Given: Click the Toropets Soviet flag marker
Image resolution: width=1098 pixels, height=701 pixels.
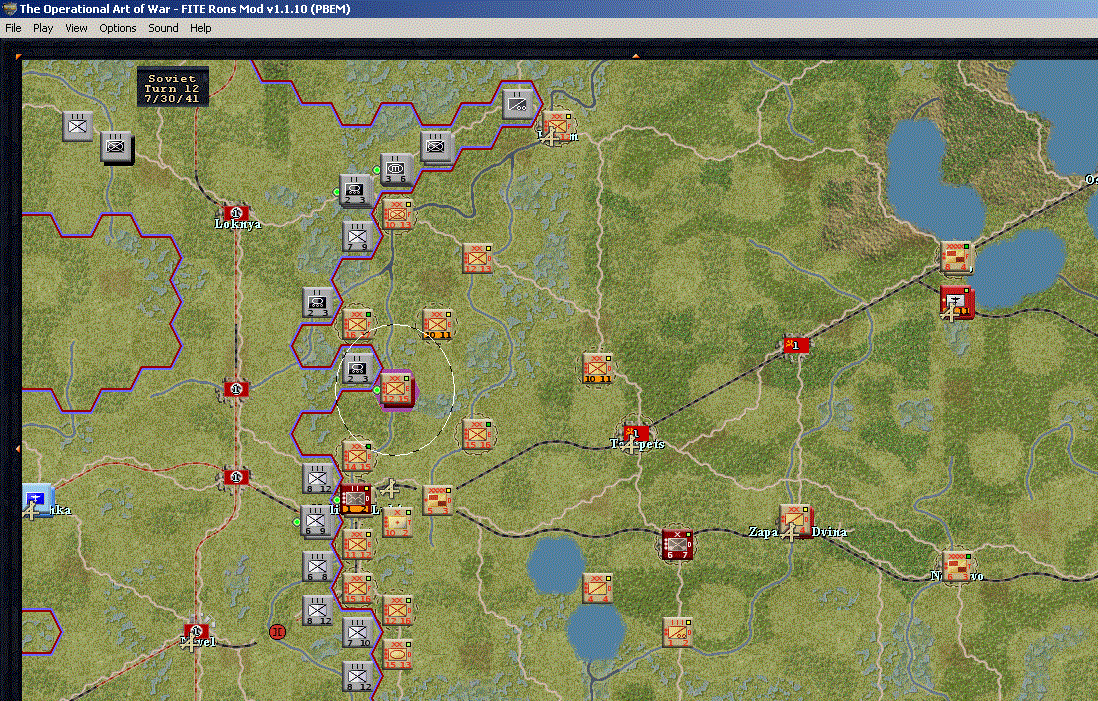Looking at the screenshot, I should (636, 433).
